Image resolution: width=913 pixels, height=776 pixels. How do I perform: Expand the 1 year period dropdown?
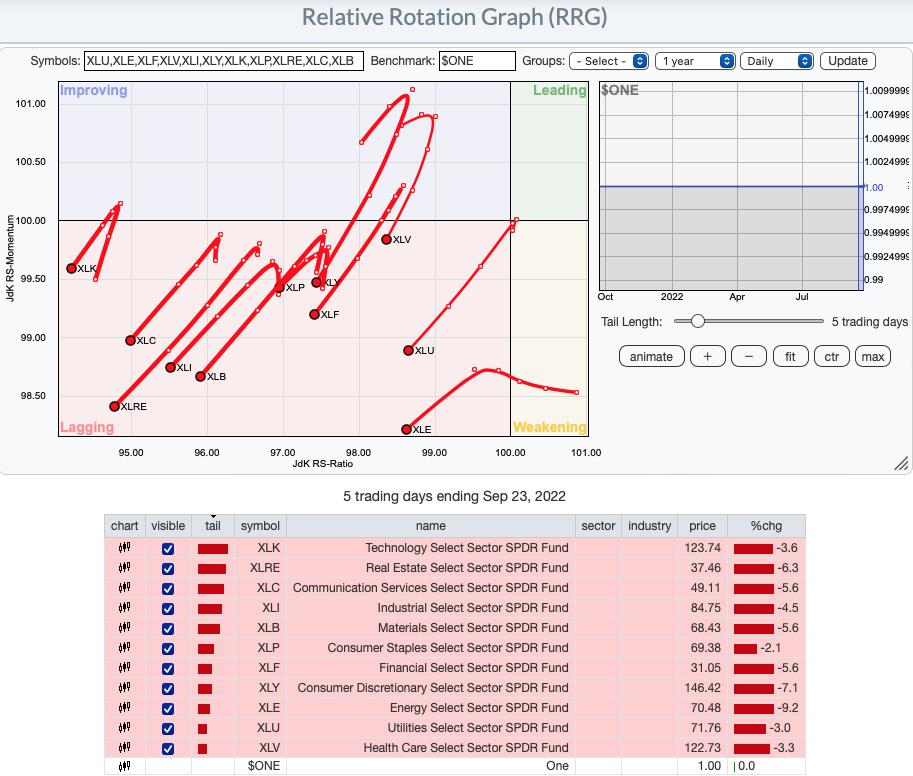coord(695,61)
